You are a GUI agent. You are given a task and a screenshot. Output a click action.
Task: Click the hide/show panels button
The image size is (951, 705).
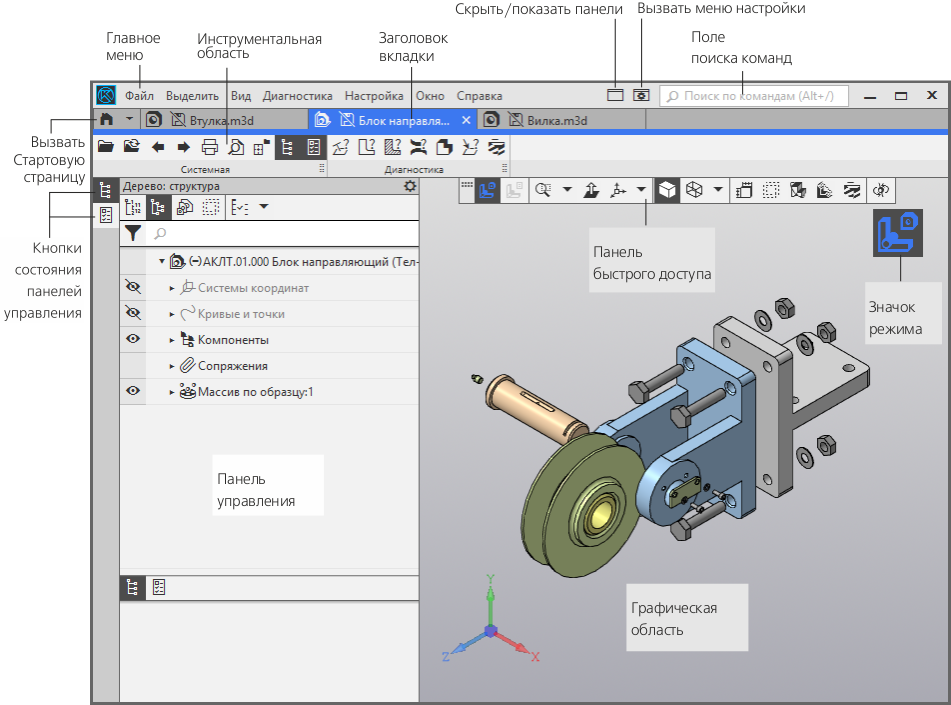tap(615, 96)
